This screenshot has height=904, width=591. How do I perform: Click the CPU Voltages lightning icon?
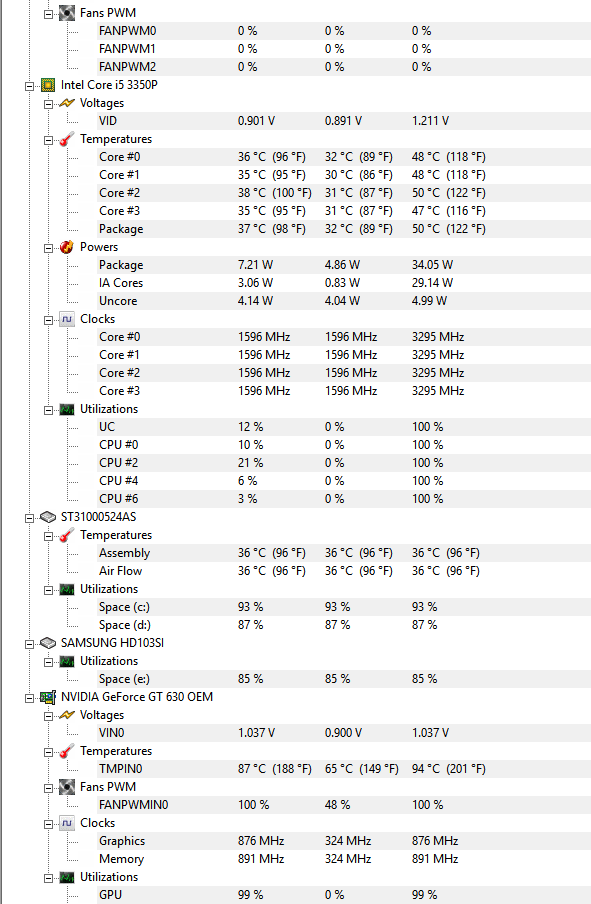pyautogui.click(x=67, y=103)
